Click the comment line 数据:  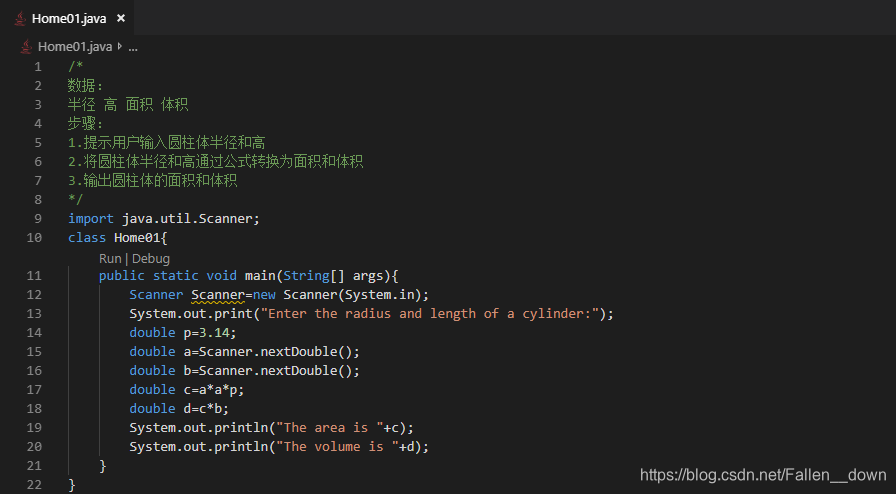coord(86,86)
